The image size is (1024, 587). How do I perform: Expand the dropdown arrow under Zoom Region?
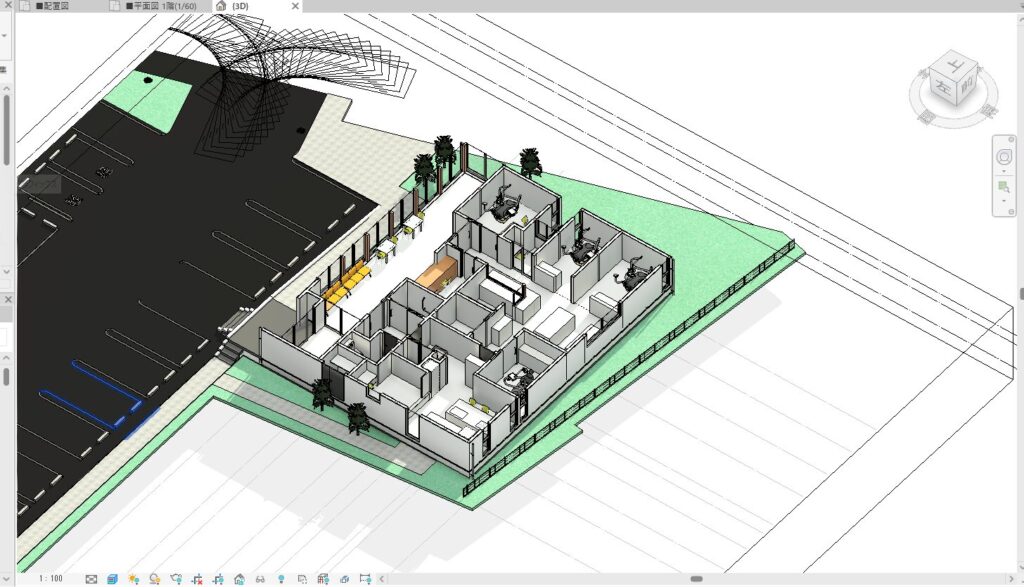(1003, 200)
